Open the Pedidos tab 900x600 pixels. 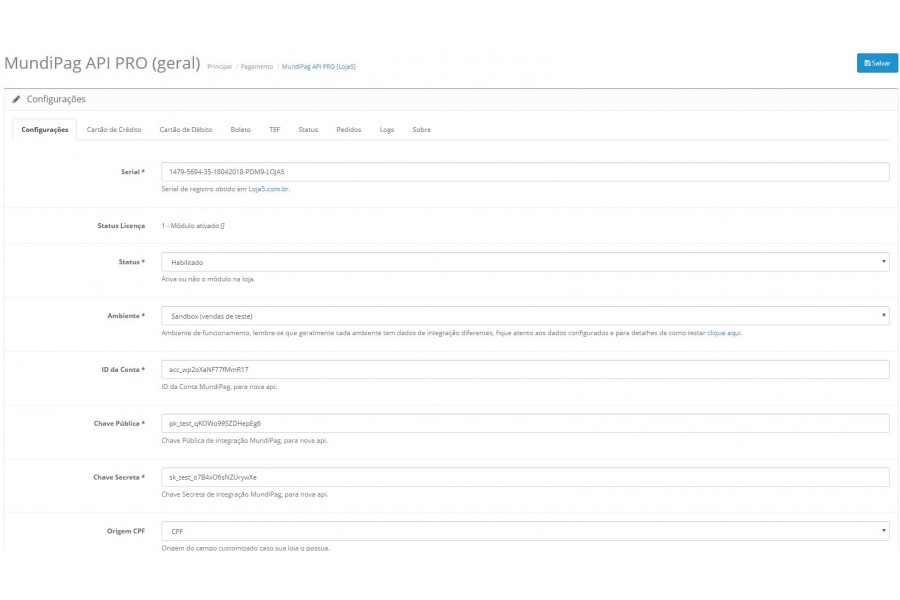pos(348,130)
